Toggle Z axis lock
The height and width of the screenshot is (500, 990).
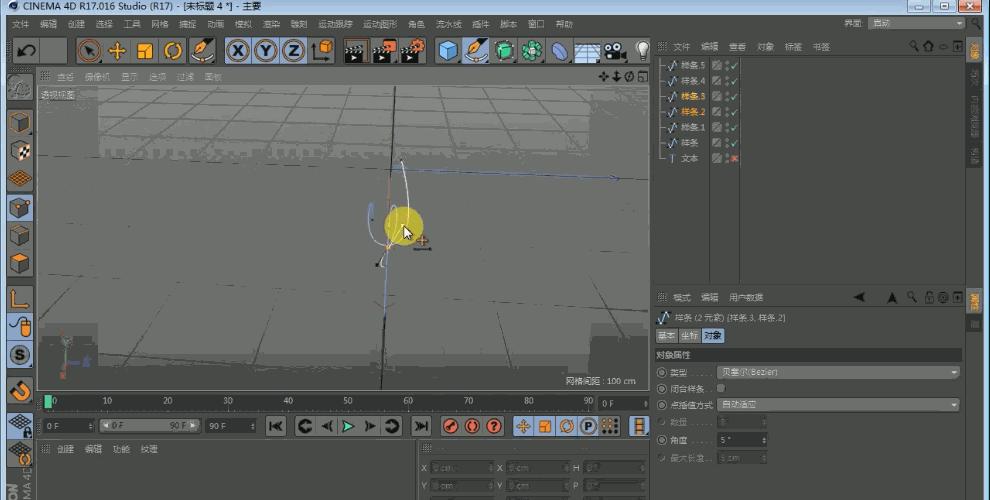(294, 51)
